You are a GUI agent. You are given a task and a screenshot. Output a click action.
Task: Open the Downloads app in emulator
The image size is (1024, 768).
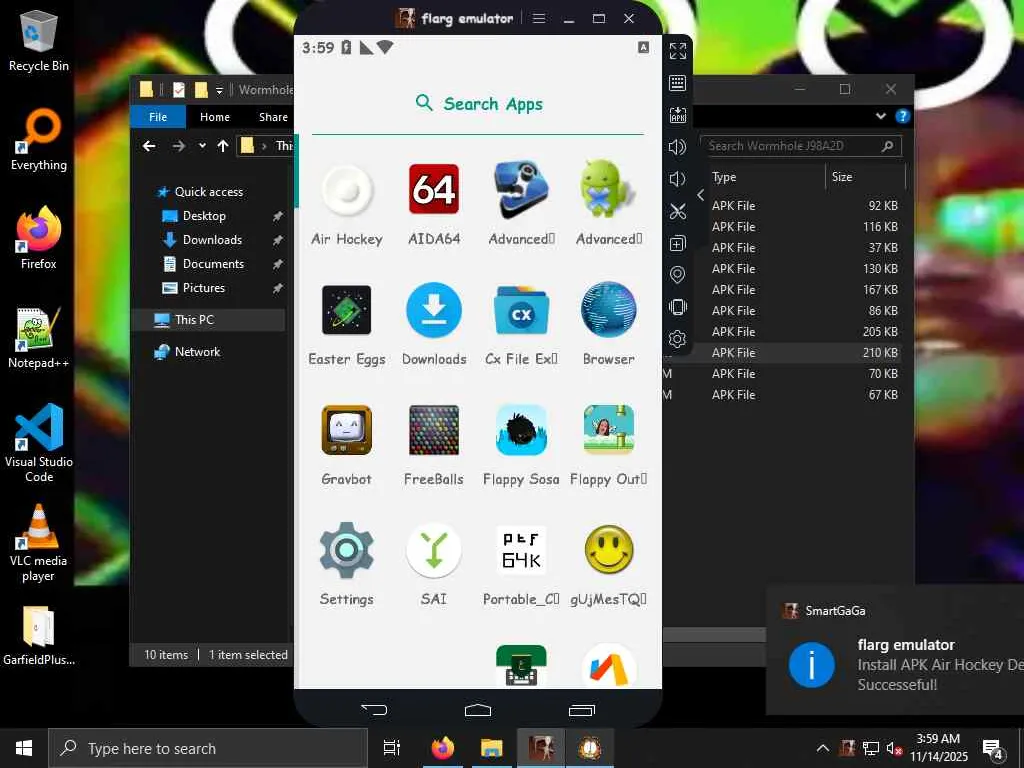pyautogui.click(x=434, y=325)
